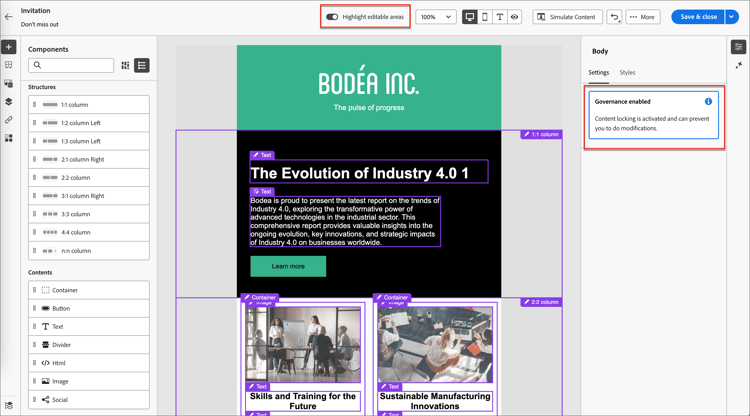The height and width of the screenshot is (416, 750).
Task: Select the Container content component
Action: 89,290
